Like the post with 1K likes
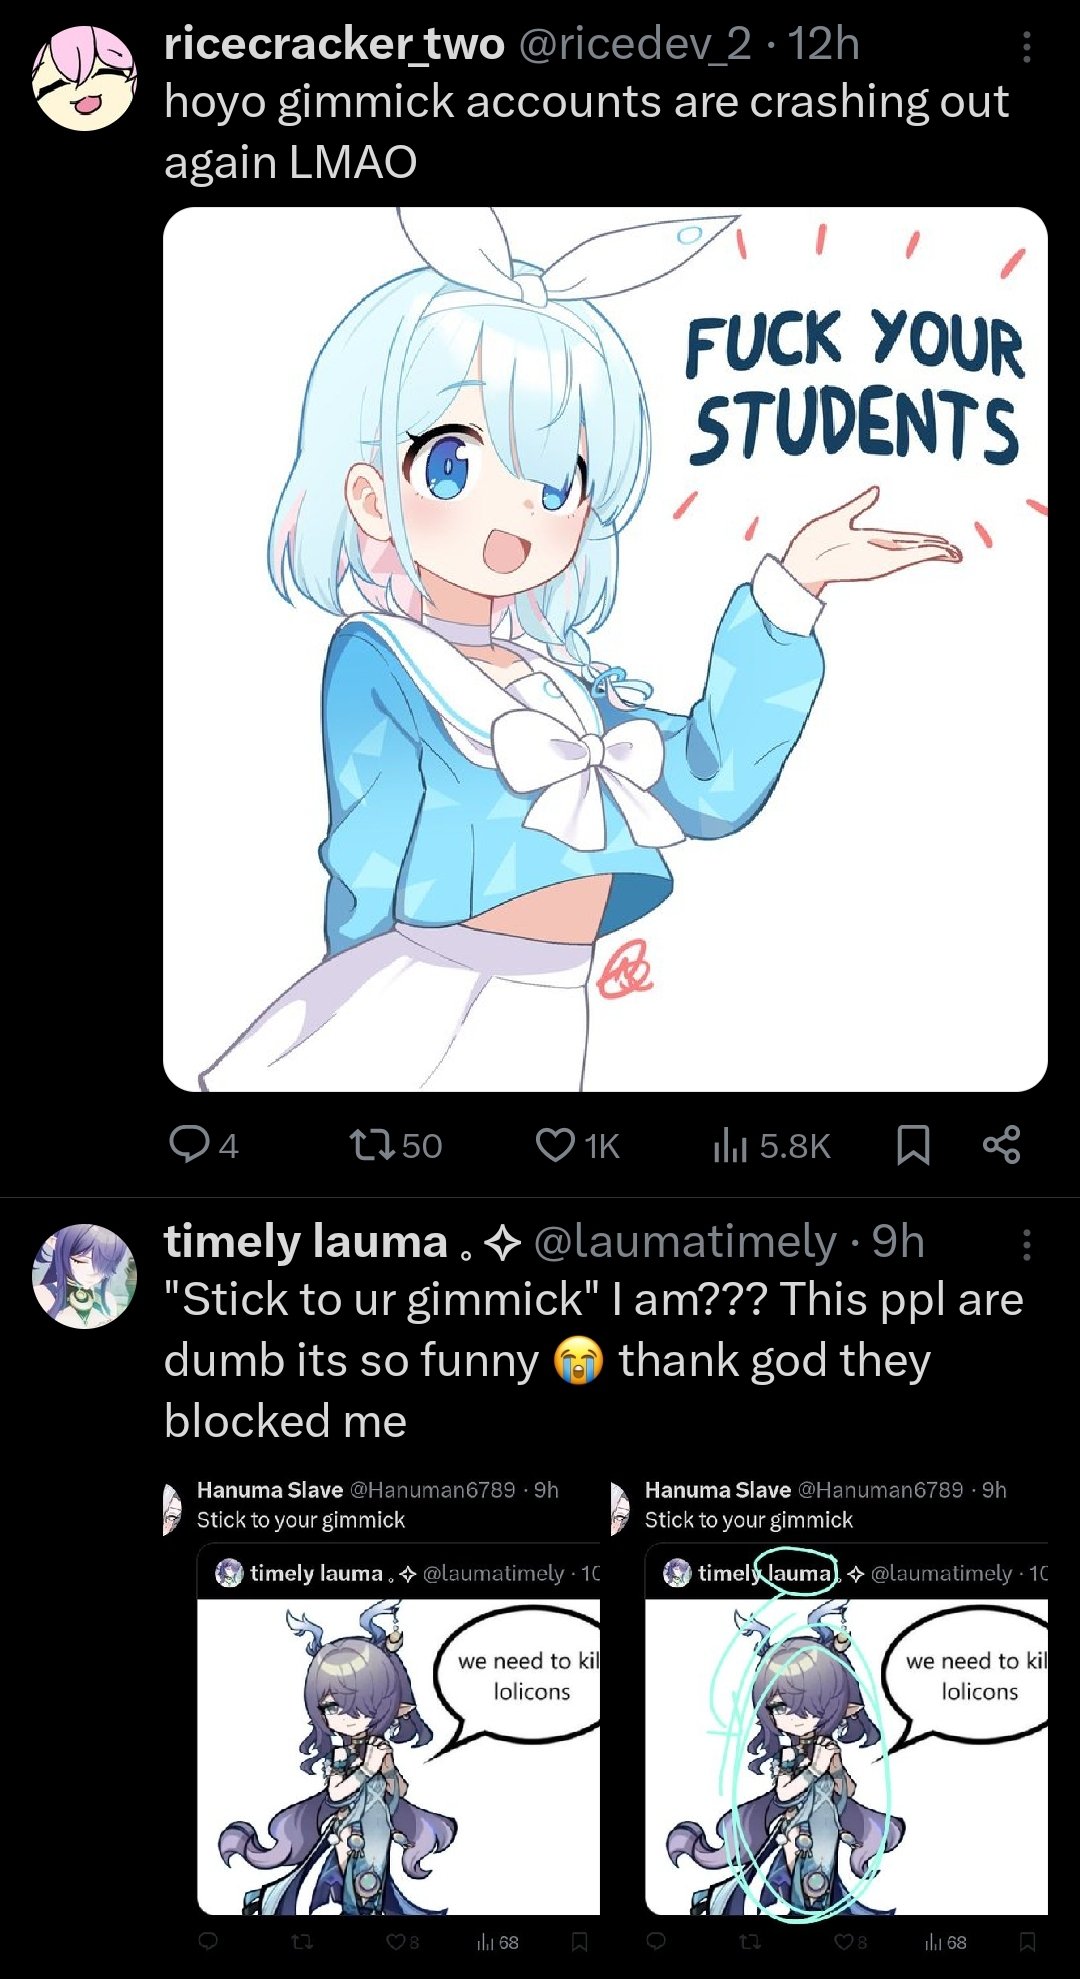Viewport: 1080px width, 1979px height. pos(578,1145)
